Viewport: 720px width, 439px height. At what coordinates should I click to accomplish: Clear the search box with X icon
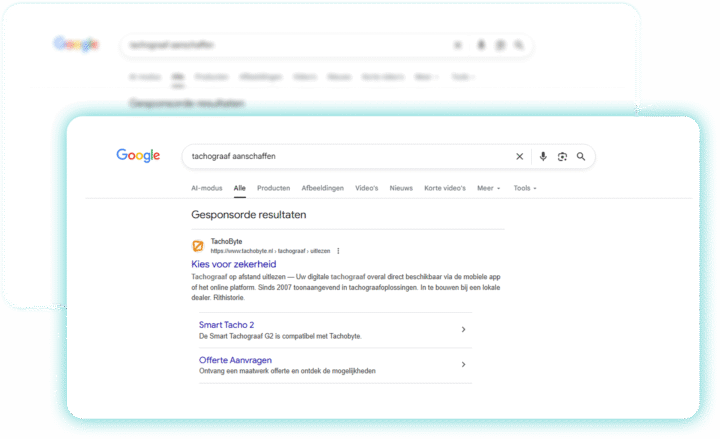coord(519,157)
